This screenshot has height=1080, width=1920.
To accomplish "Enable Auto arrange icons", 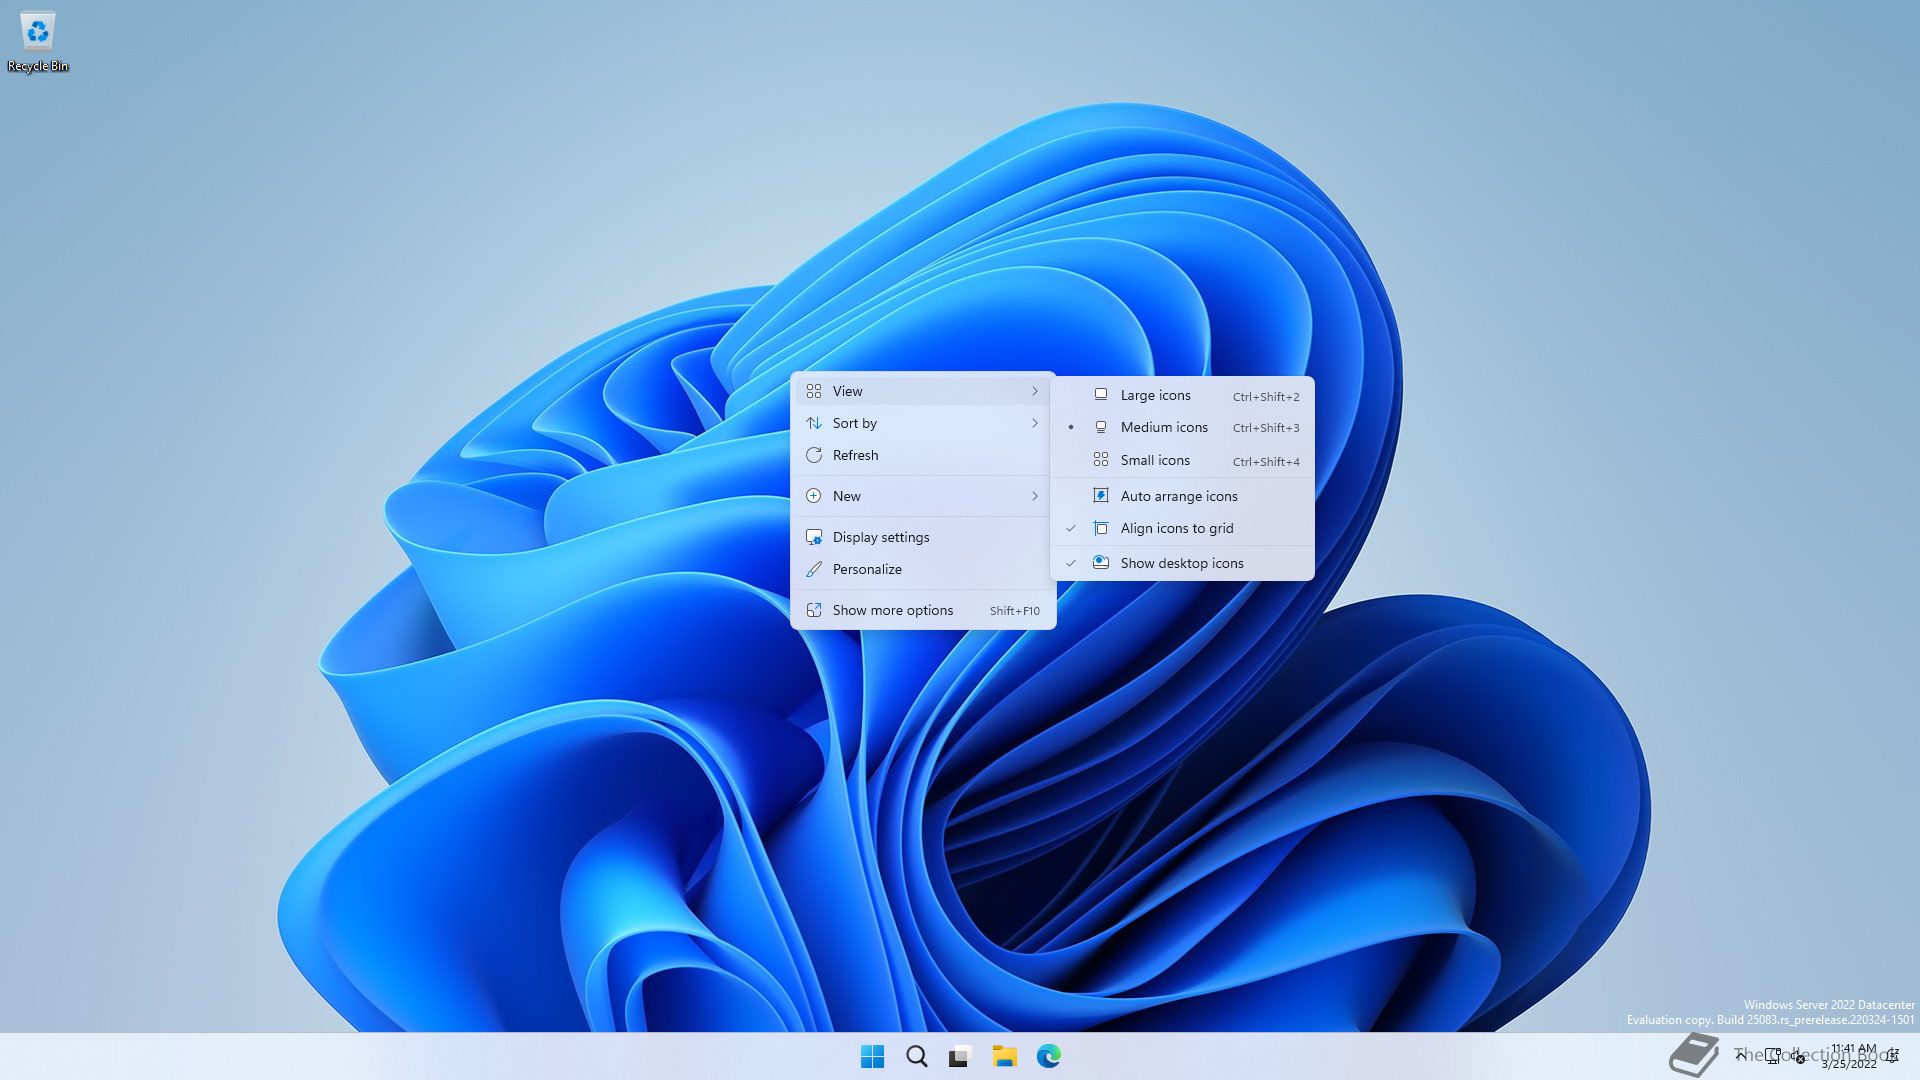I will (x=1178, y=496).
